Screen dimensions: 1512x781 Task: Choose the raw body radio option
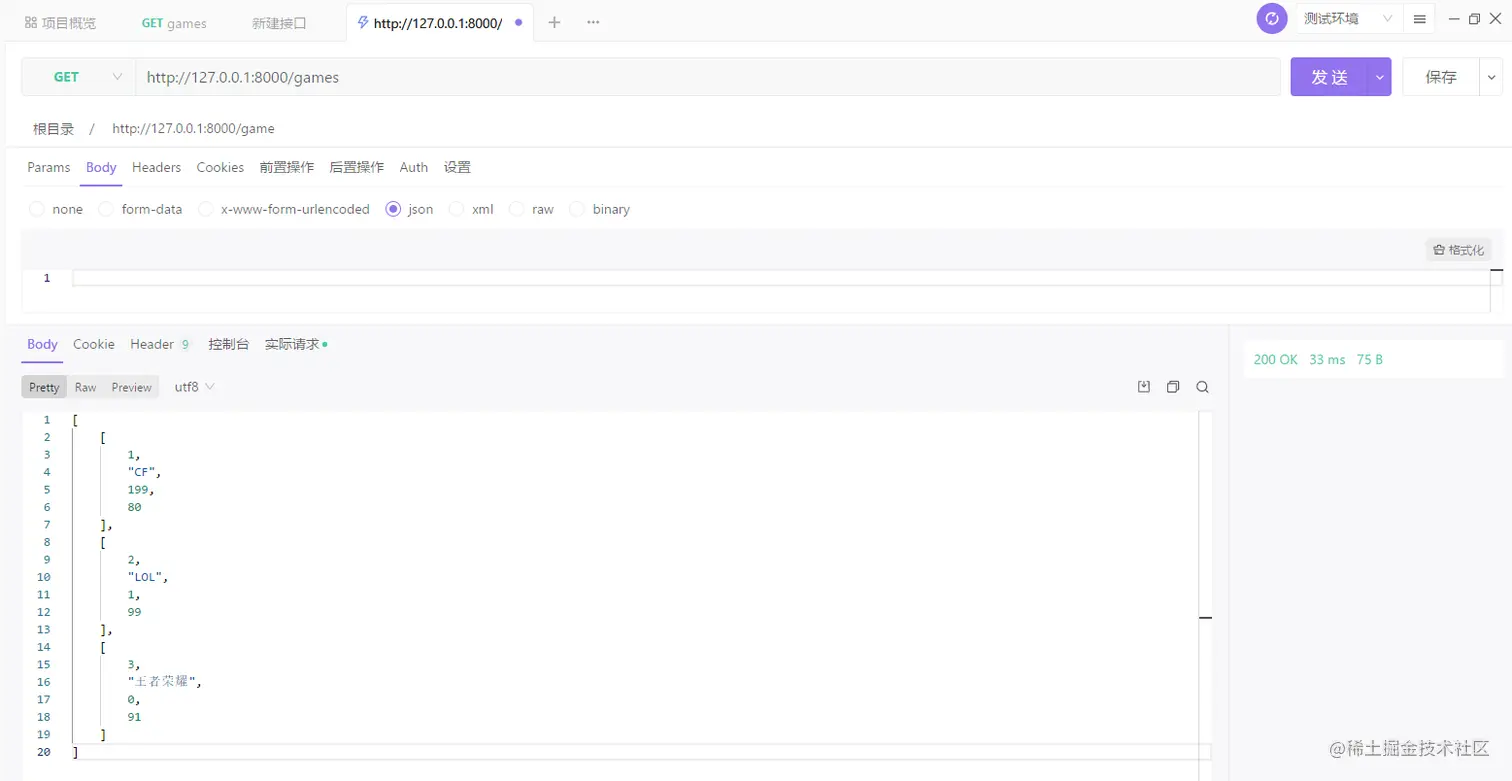[x=517, y=209]
